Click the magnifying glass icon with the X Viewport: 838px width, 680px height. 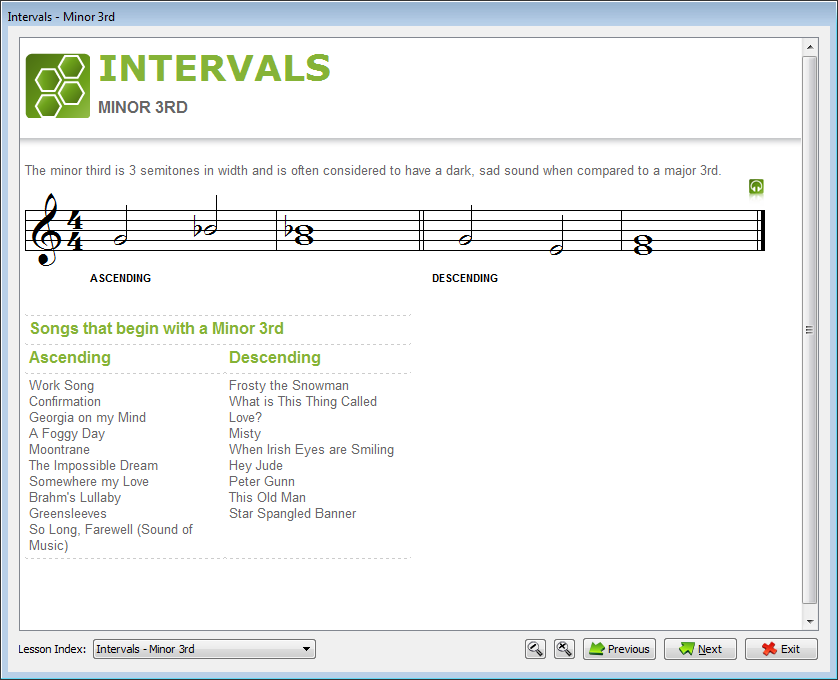point(564,649)
